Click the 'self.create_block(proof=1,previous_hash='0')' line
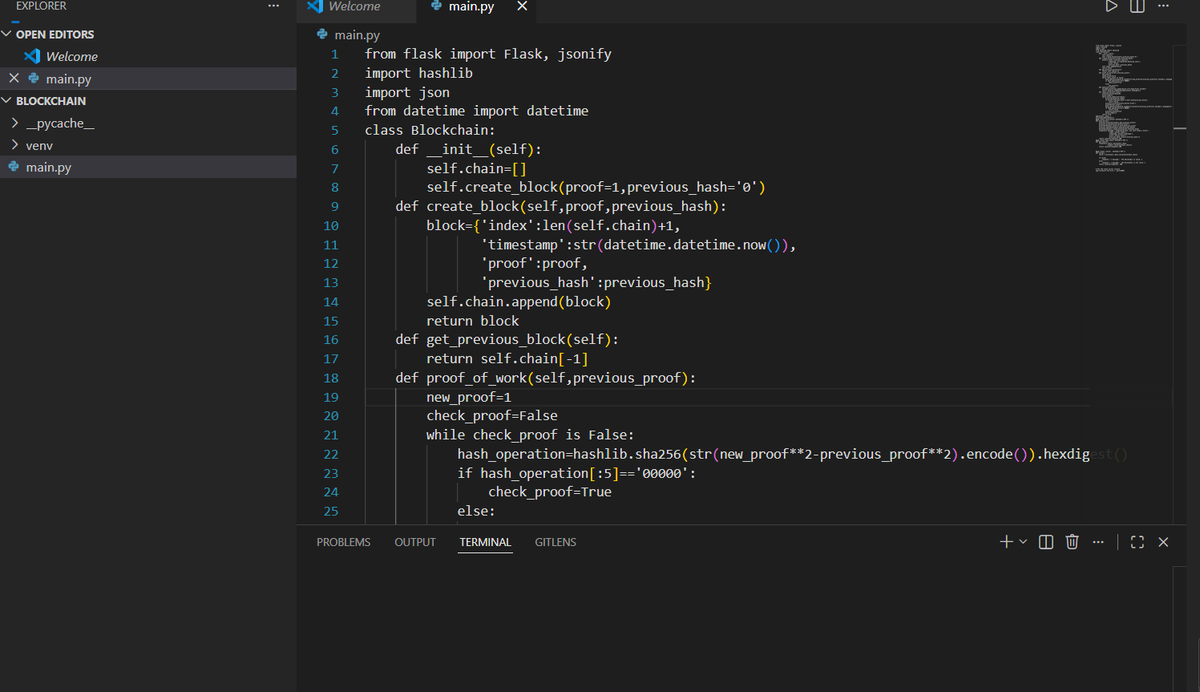The height and width of the screenshot is (692, 1200). [596, 187]
